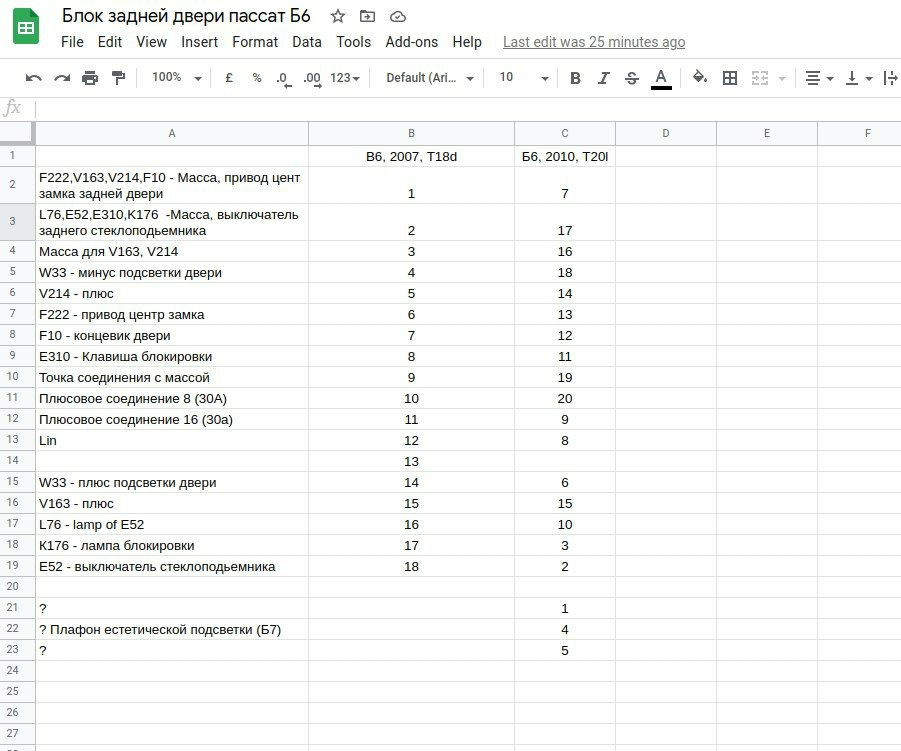Screen dimensions: 901x751
Task: Open the Insert menu
Action: coord(199,42)
